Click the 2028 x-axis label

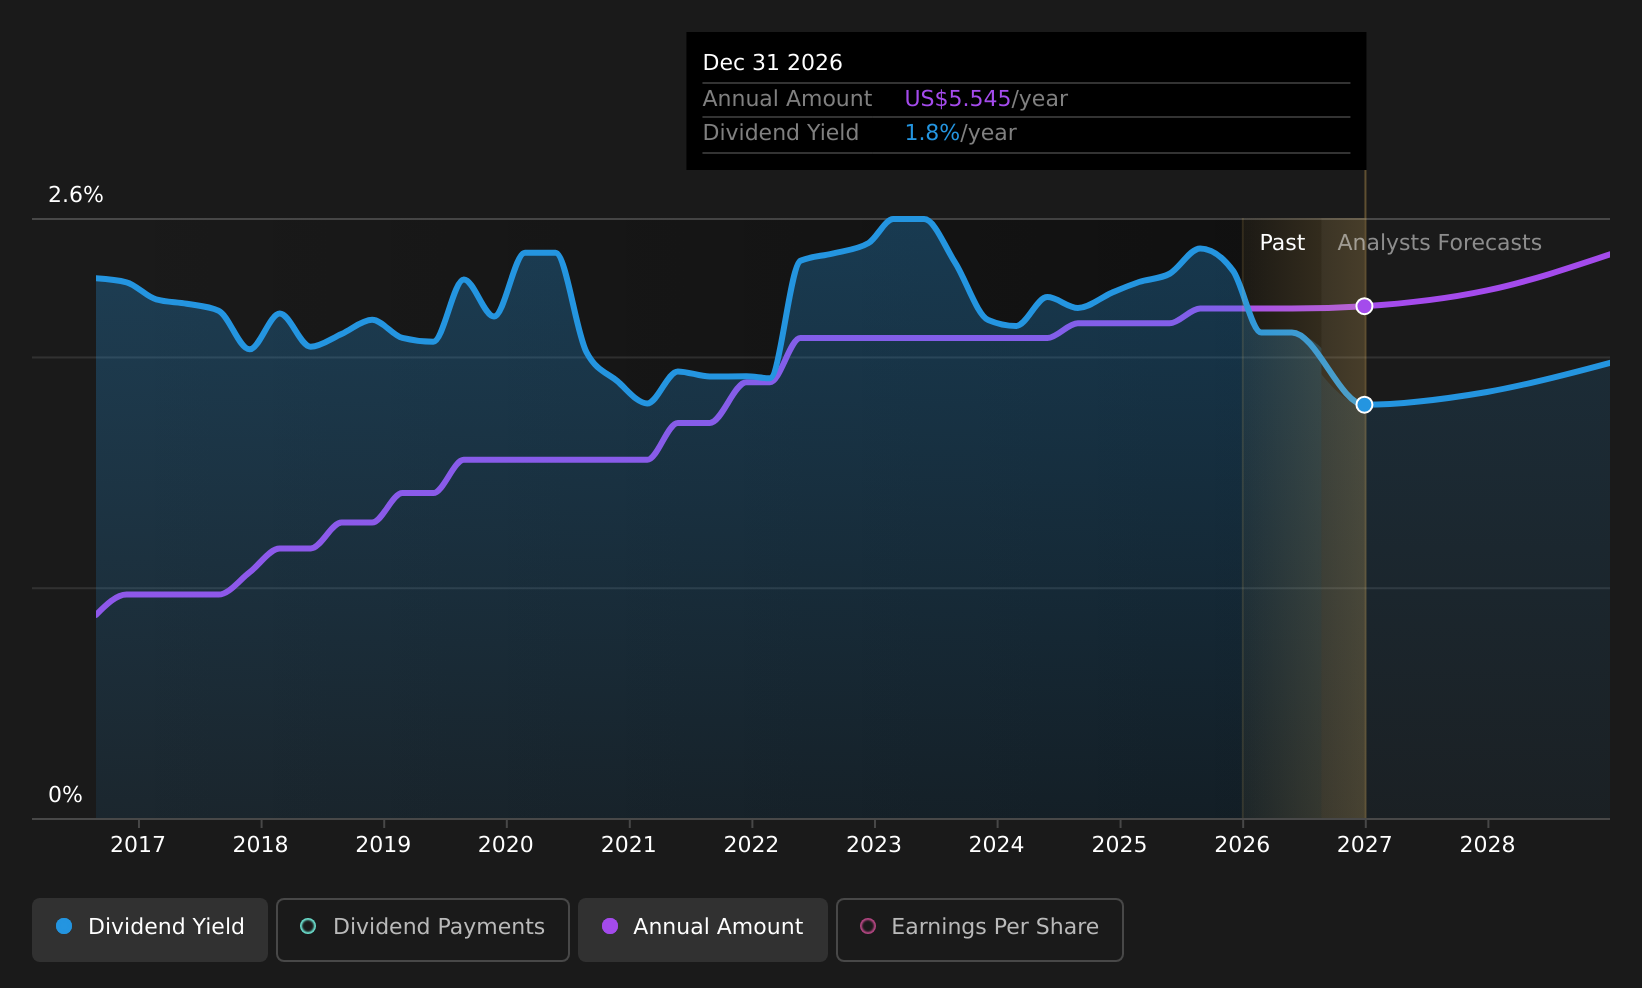click(1488, 845)
